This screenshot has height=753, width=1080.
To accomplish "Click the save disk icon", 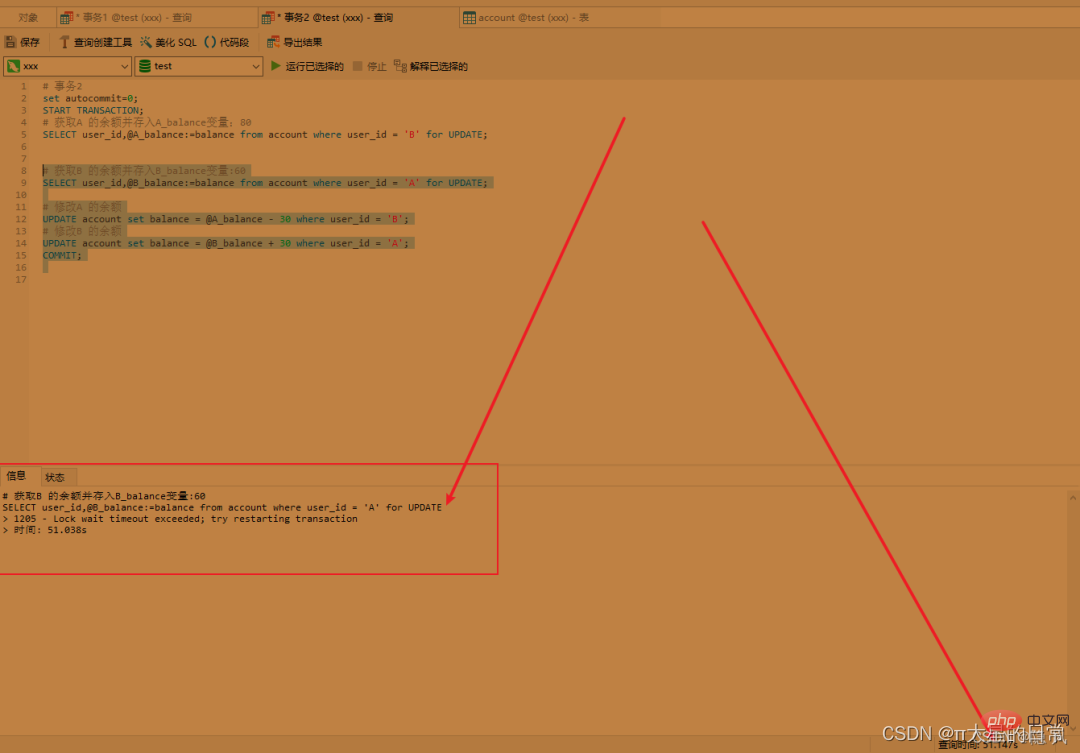I will click(x=10, y=42).
